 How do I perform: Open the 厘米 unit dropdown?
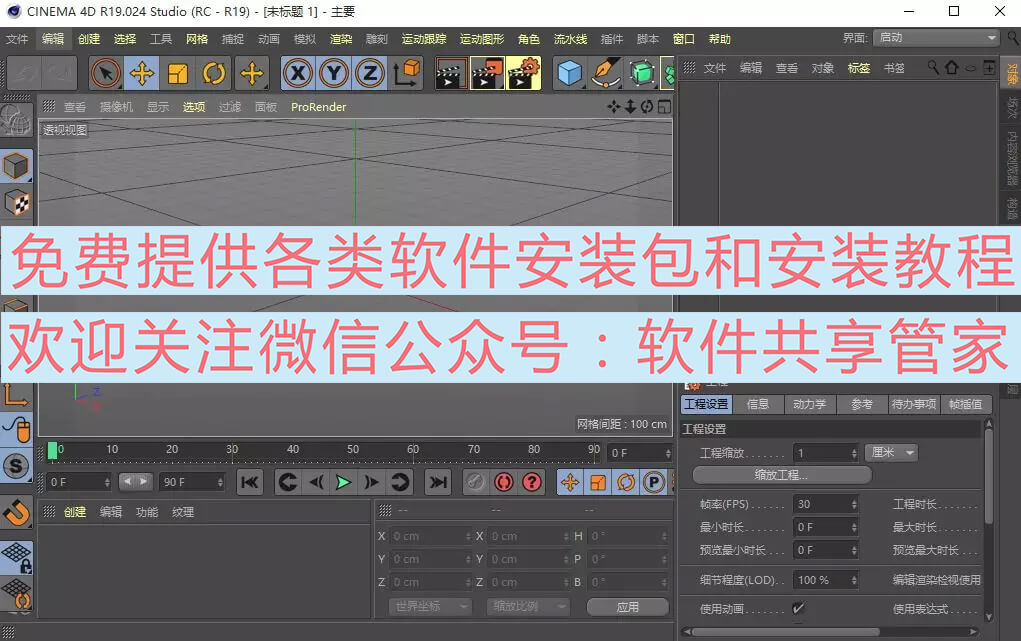point(891,452)
